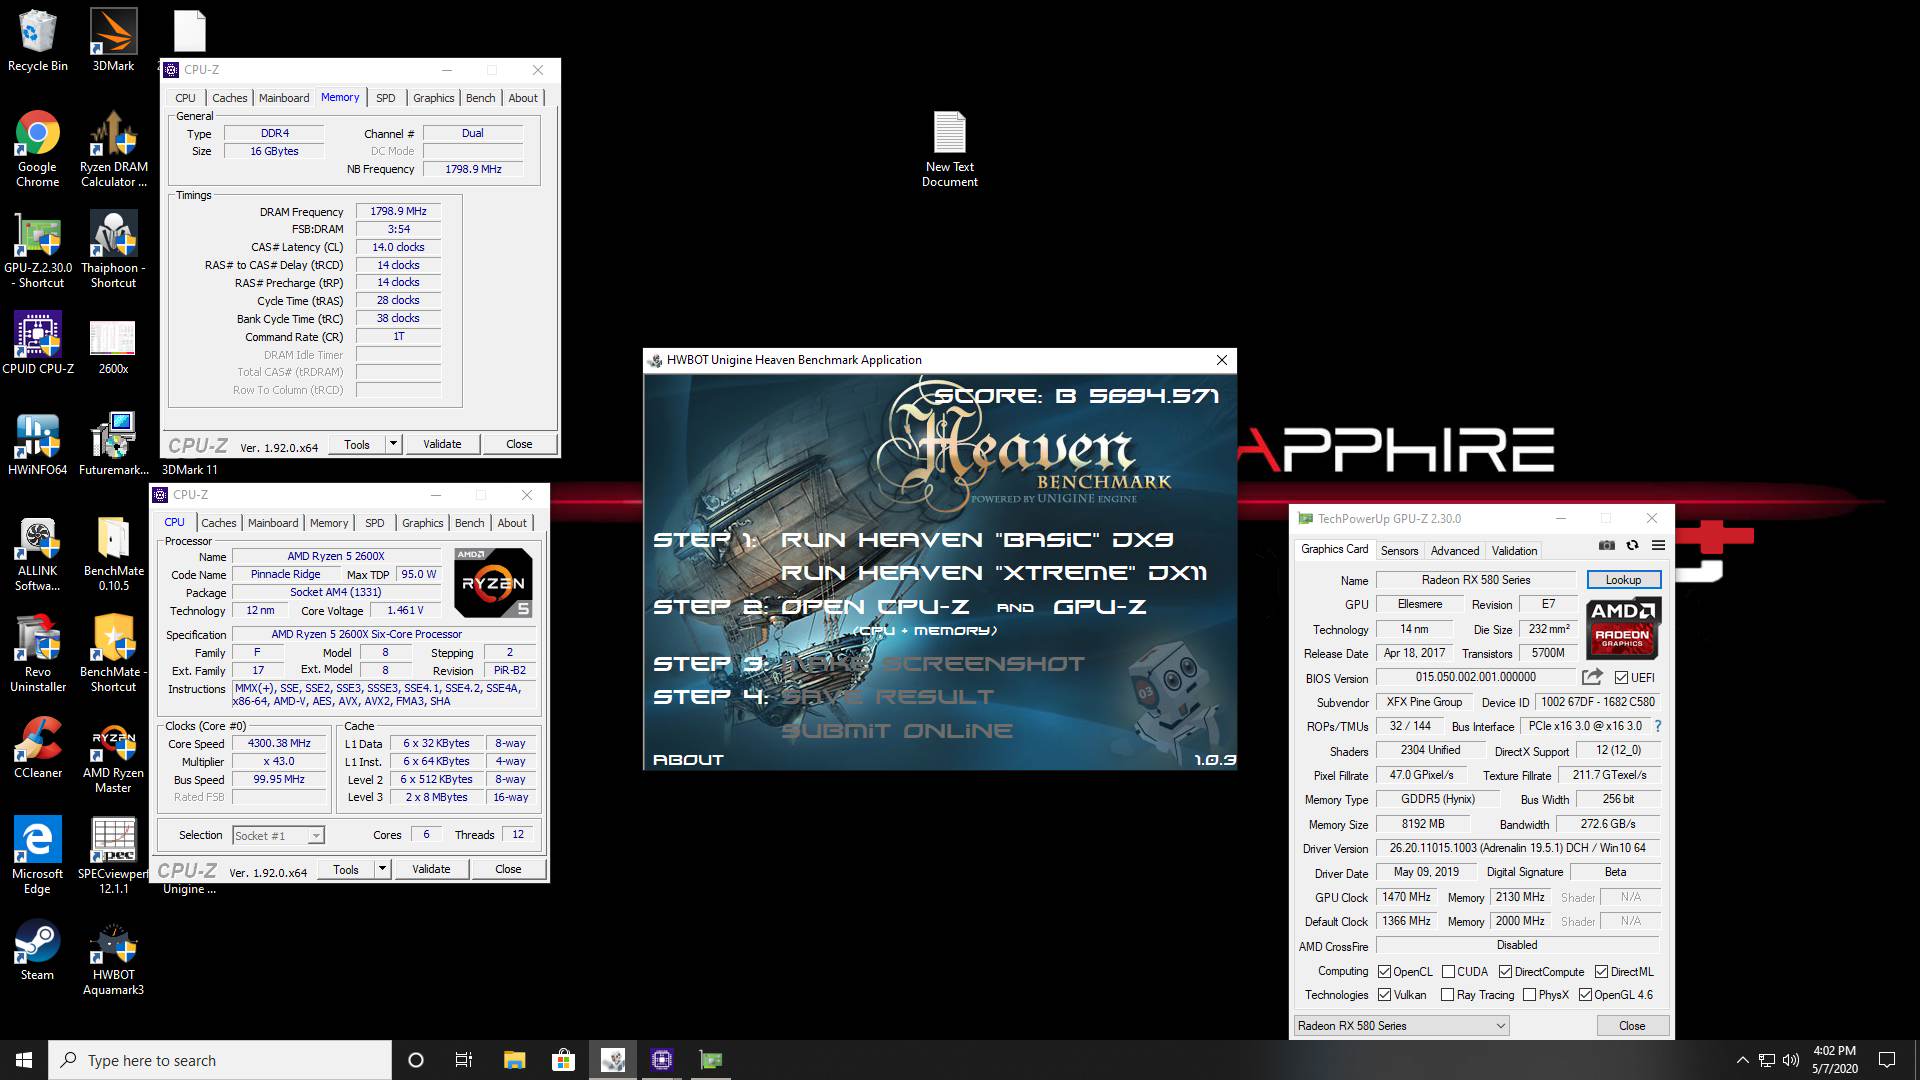Open Windows Start menu
The image size is (1920, 1080).
click(x=24, y=1060)
